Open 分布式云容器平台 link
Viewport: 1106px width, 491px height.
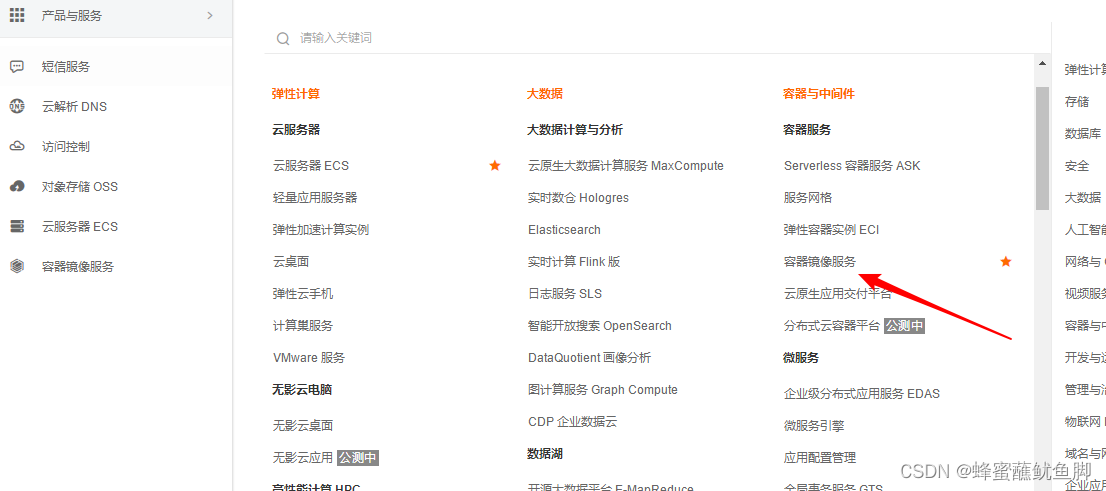click(832, 326)
